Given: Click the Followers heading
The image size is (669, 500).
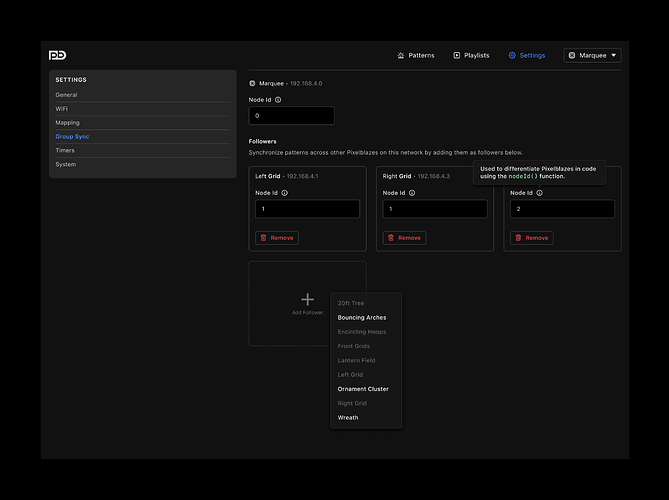Looking at the screenshot, I should click(x=262, y=141).
